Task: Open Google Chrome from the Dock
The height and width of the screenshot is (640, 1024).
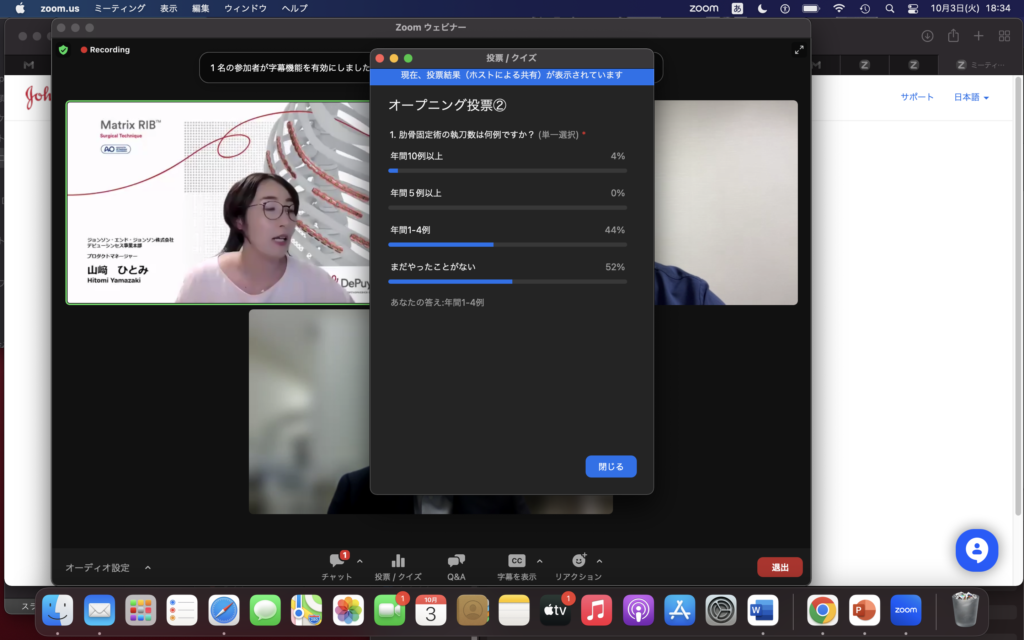Action: tap(822, 608)
